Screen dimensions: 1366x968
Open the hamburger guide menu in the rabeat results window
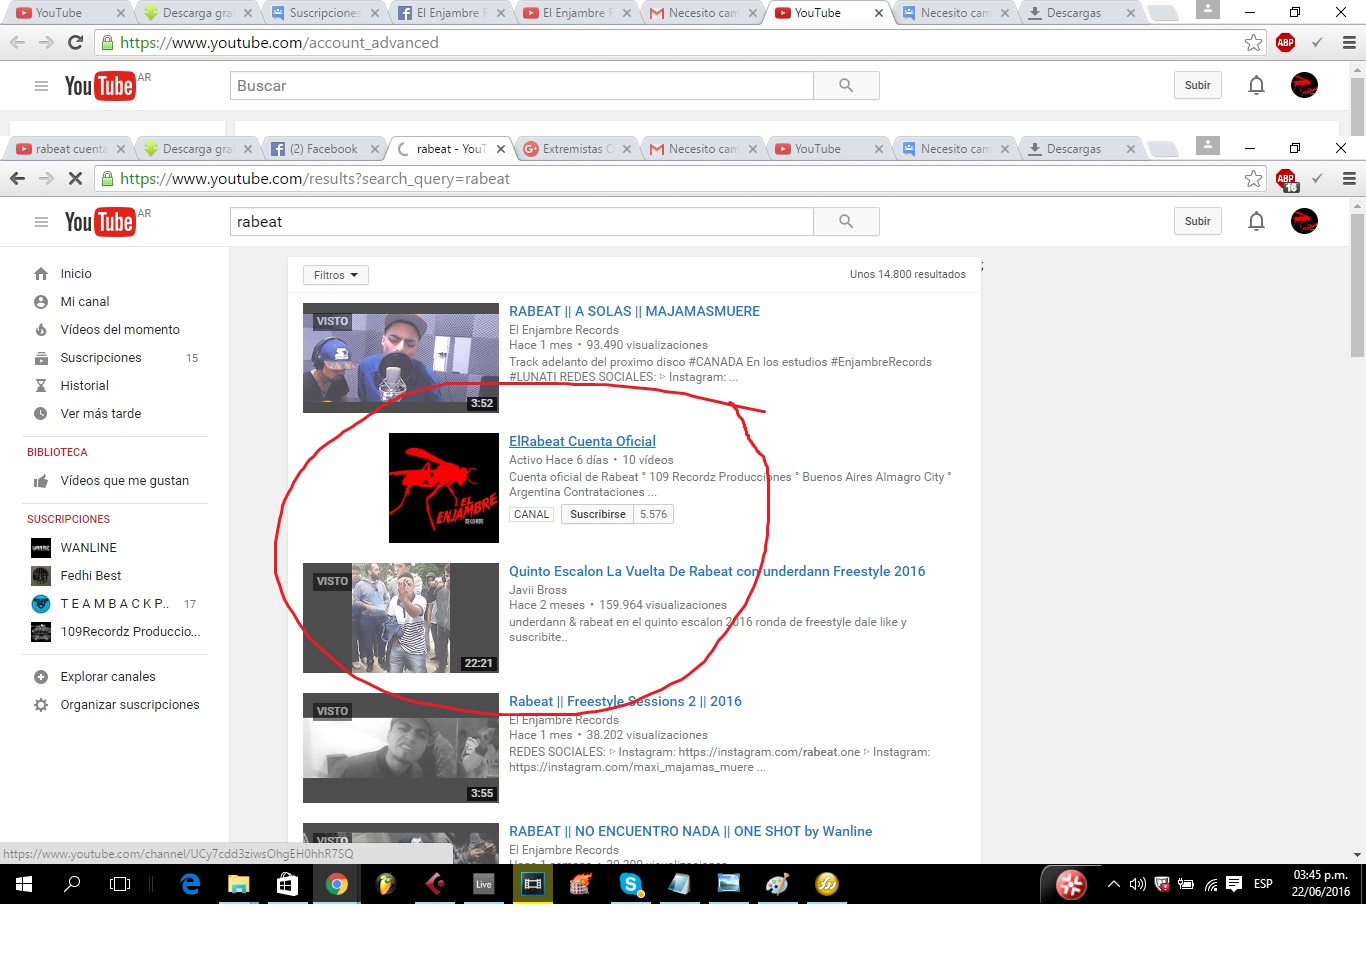click(x=41, y=222)
